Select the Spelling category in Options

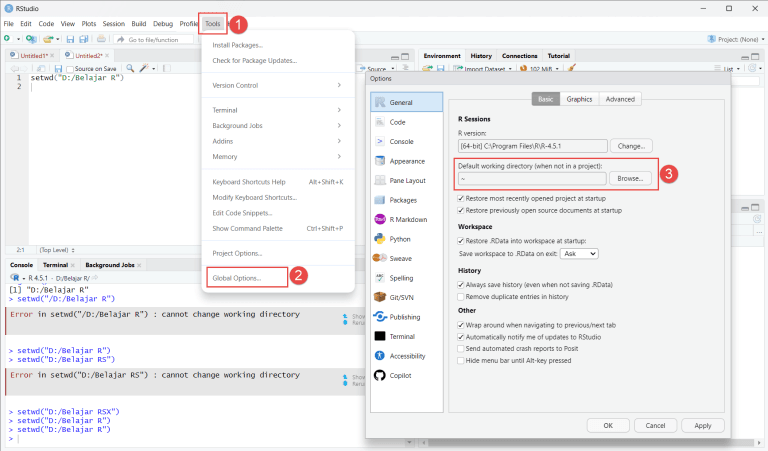(x=407, y=278)
